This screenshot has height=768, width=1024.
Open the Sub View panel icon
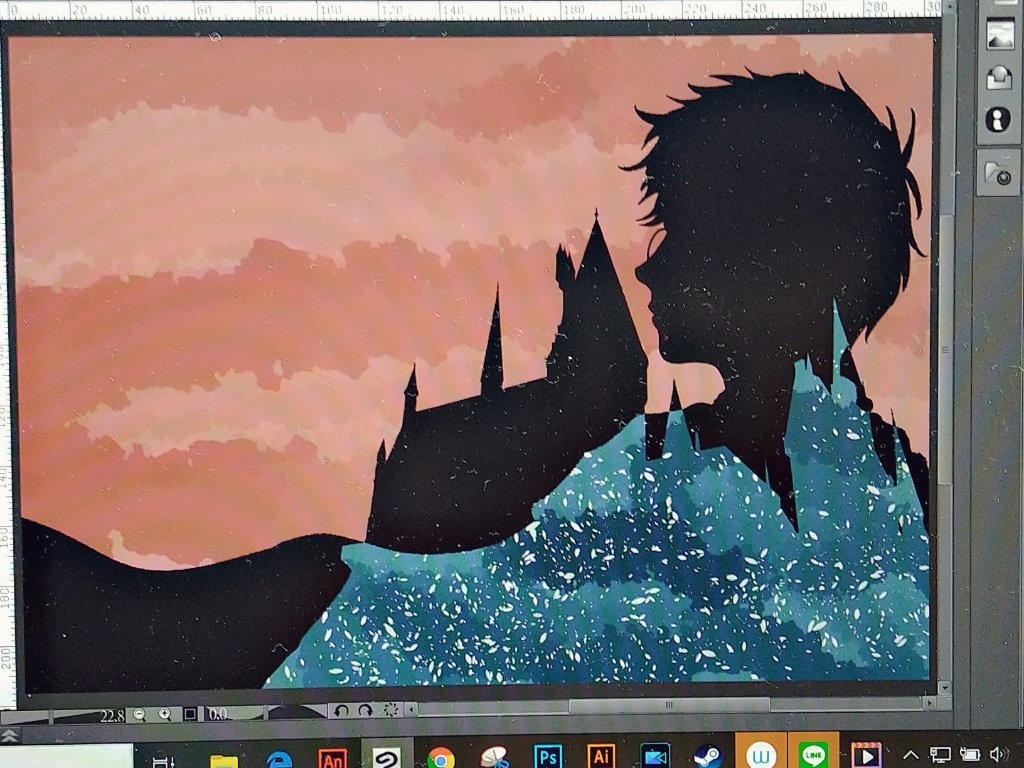[999, 78]
